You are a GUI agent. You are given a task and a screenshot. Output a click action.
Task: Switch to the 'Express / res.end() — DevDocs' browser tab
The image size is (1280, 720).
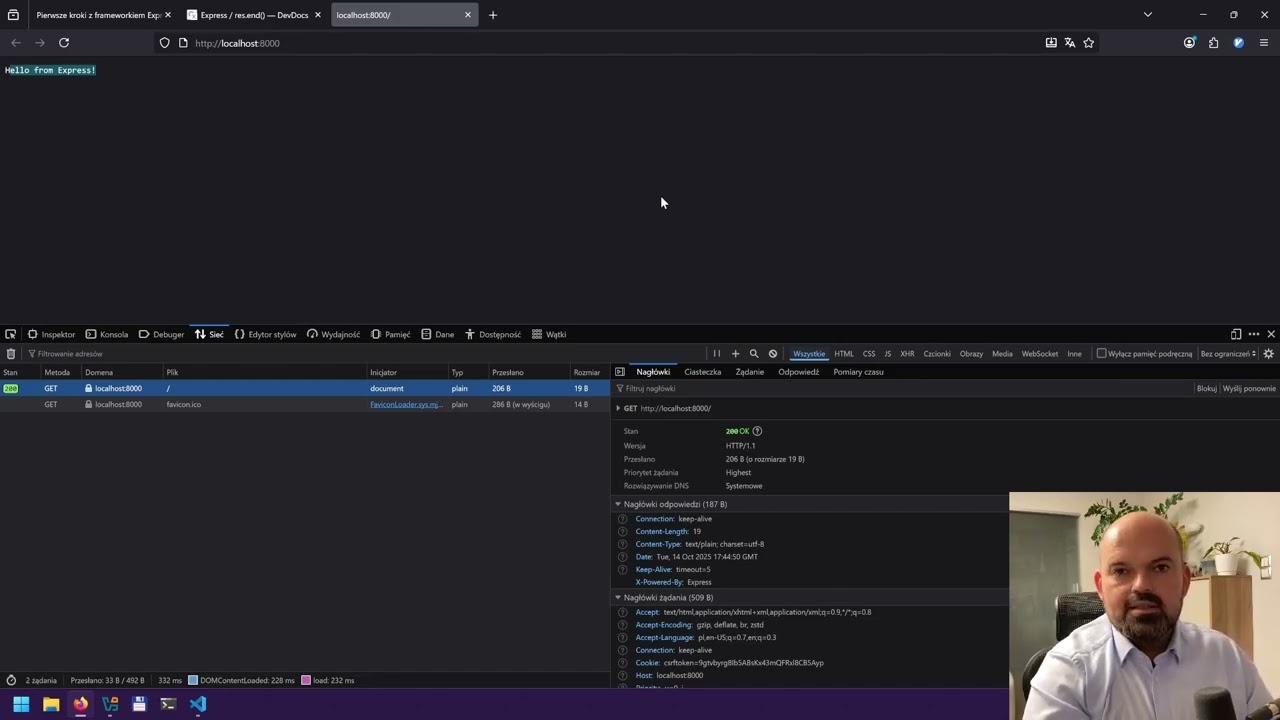pos(254,15)
